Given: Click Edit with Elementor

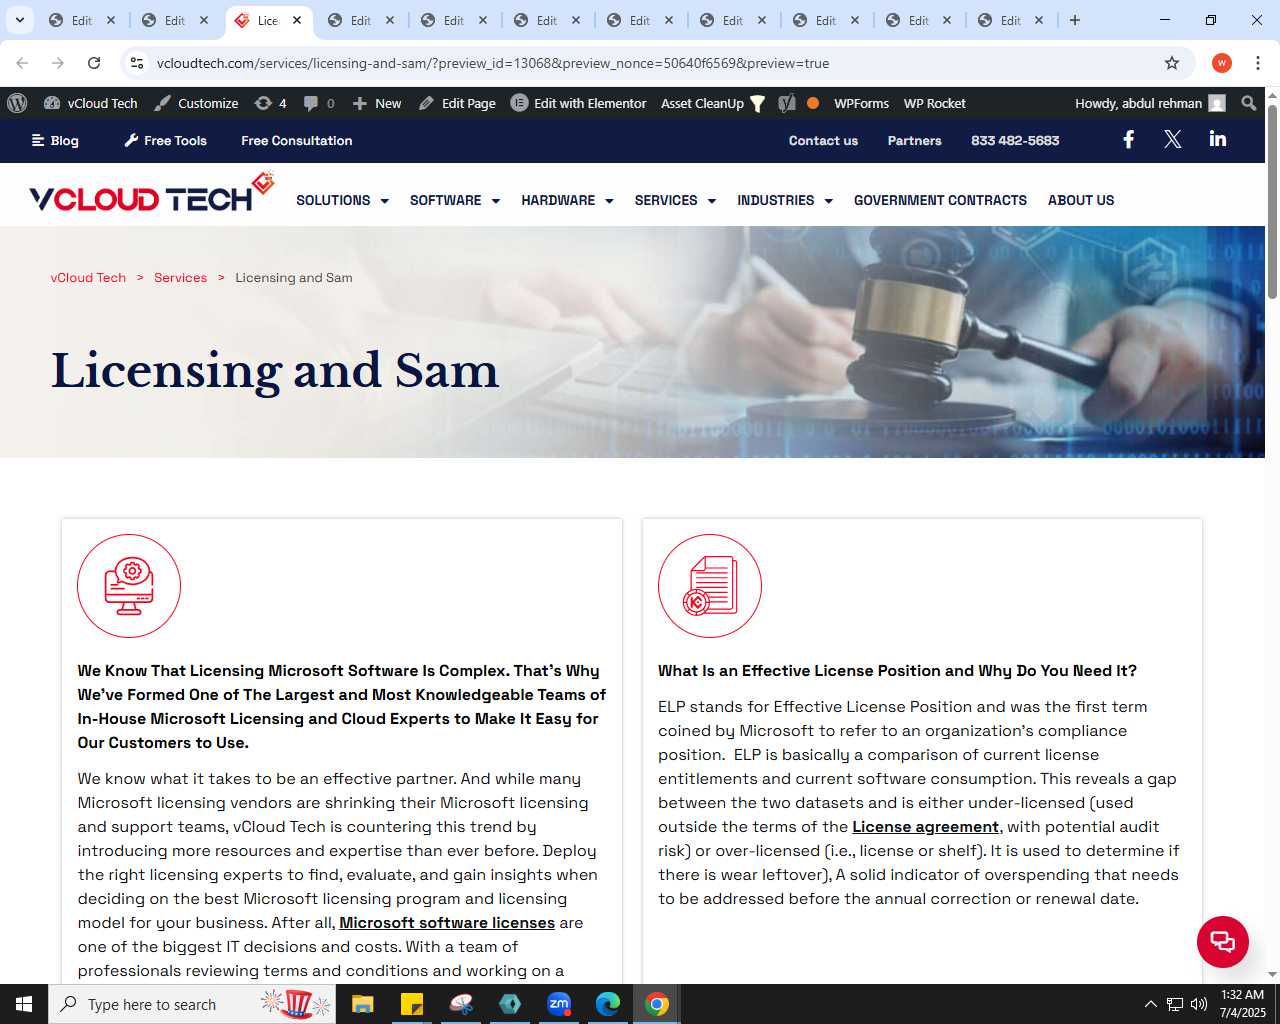Looking at the screenshot, I should (579, 103).
